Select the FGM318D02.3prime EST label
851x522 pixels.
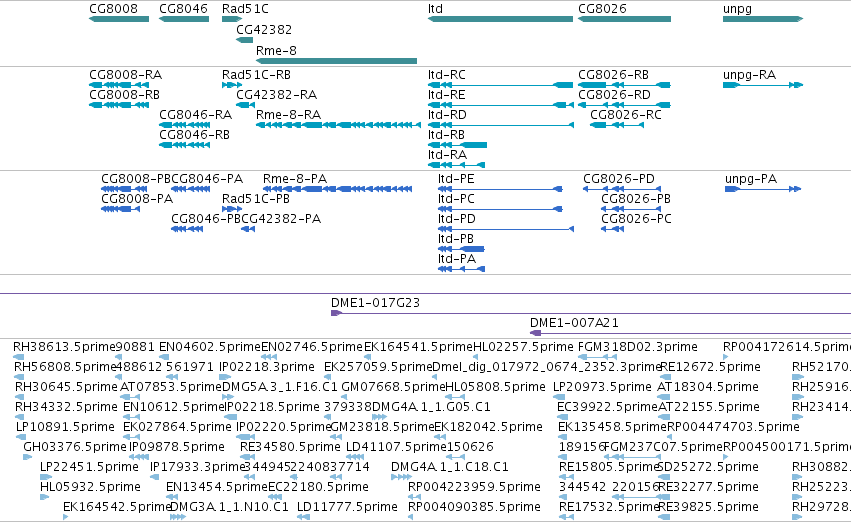pyautogui.click(x=638, y=347)
